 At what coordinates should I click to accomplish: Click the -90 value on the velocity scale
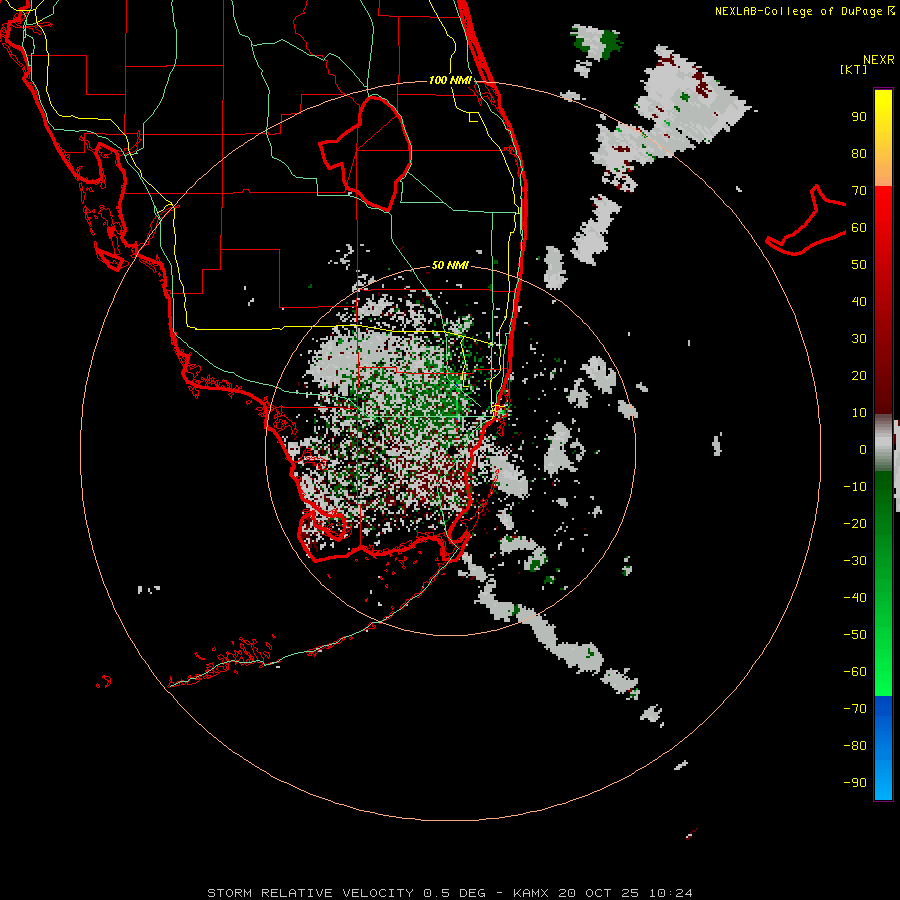click(x=855, y=783)
